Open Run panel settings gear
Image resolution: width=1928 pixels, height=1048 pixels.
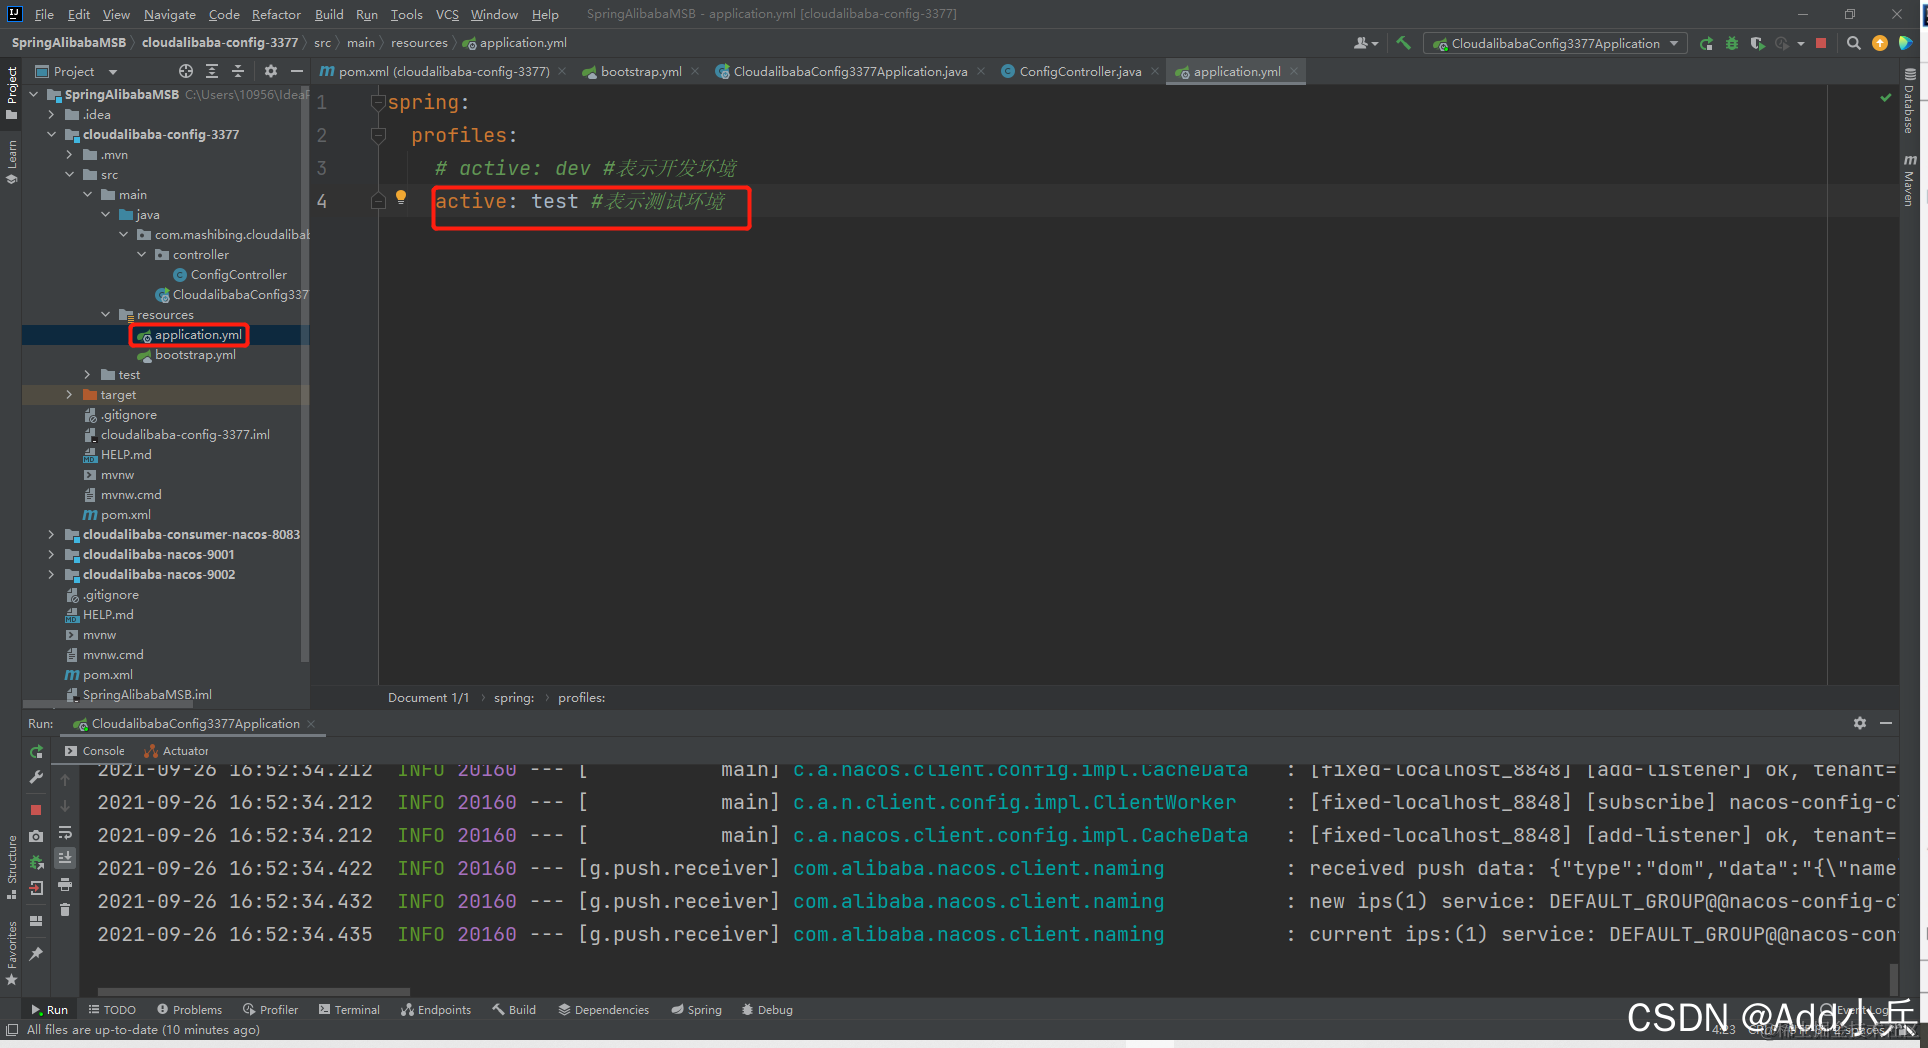(1860, 723)
